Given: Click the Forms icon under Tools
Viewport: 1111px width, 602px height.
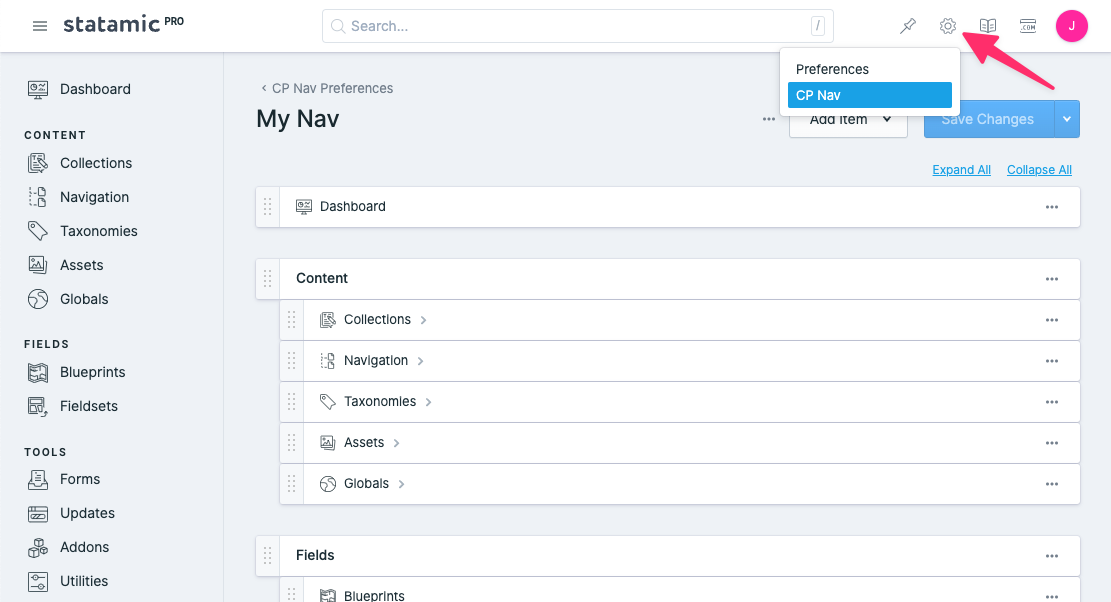Looking at the screenshot, I should (x=37, y=479).
